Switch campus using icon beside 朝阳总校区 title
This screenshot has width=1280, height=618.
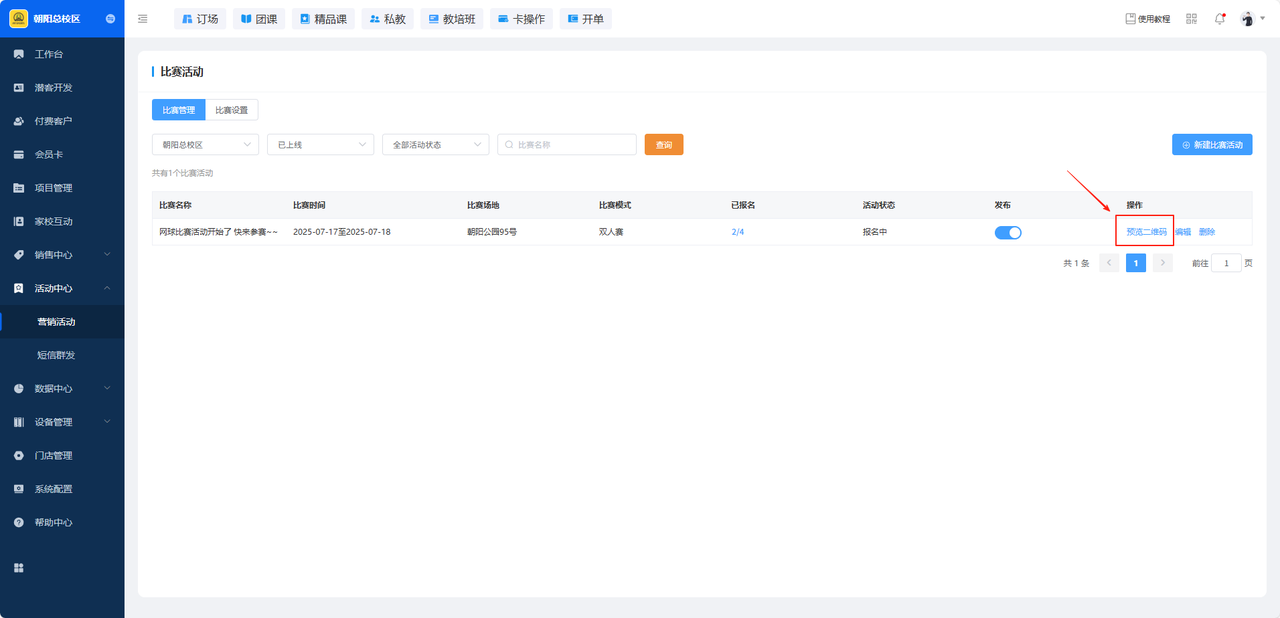pos(109,19)
